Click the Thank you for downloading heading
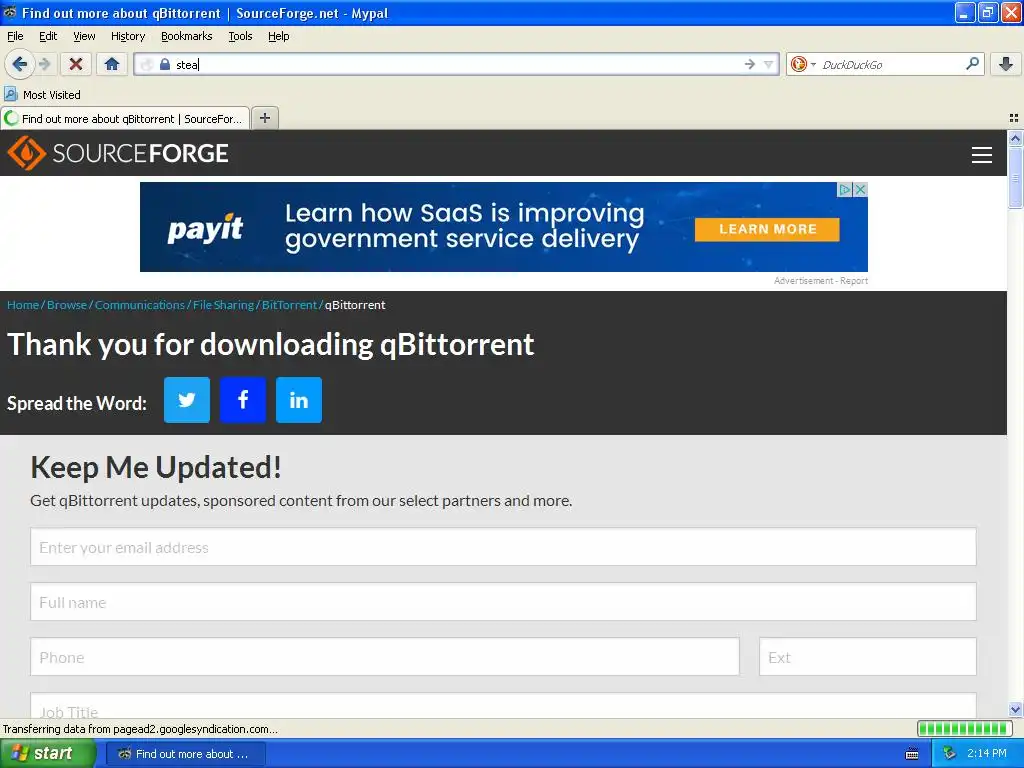 [270, 345]
